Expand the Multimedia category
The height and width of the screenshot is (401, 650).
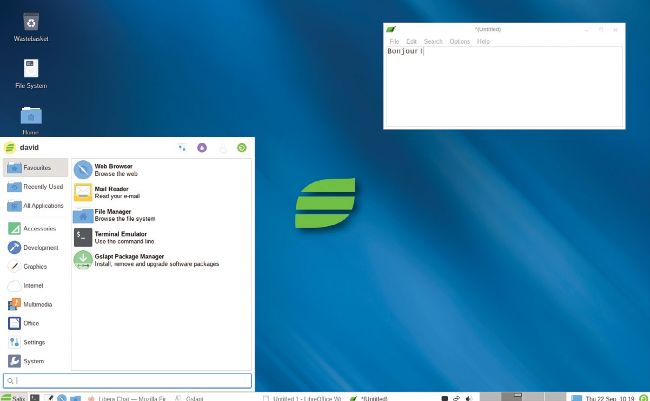pos(36,304)
